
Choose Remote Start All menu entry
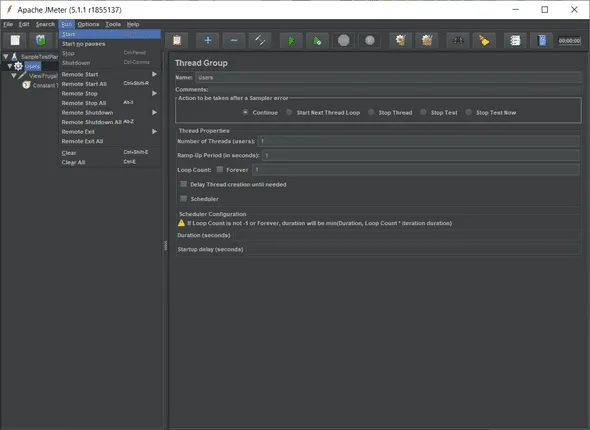pos(110,84)
